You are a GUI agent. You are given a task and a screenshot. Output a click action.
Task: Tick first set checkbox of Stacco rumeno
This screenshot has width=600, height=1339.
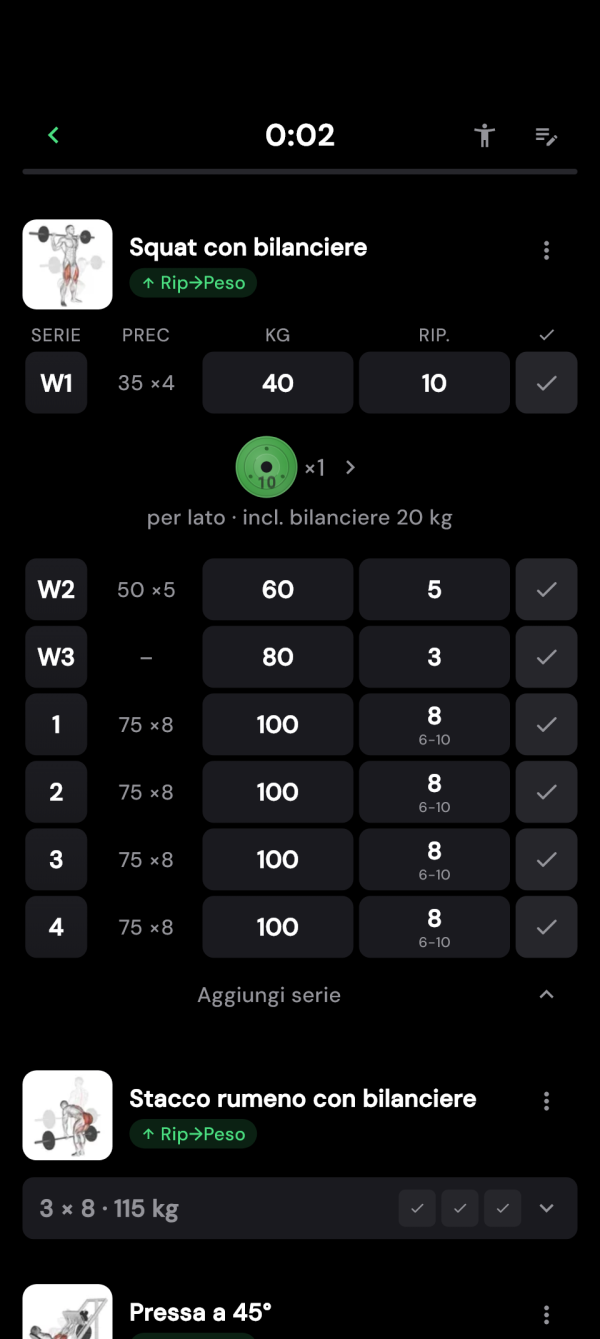click(417, 1208)
